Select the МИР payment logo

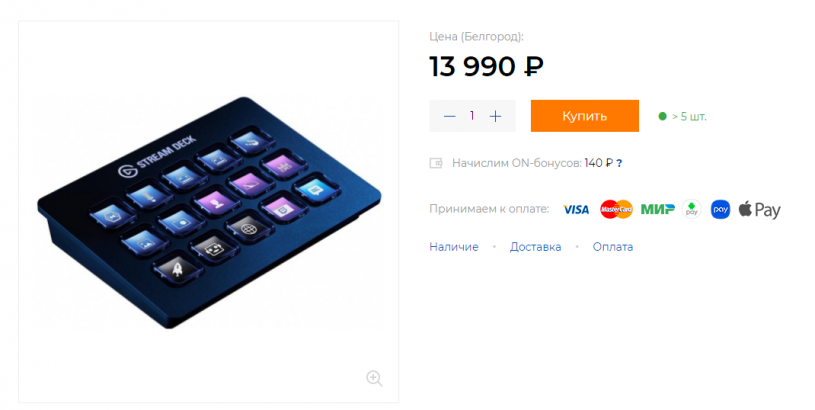[x=658, y=209]
